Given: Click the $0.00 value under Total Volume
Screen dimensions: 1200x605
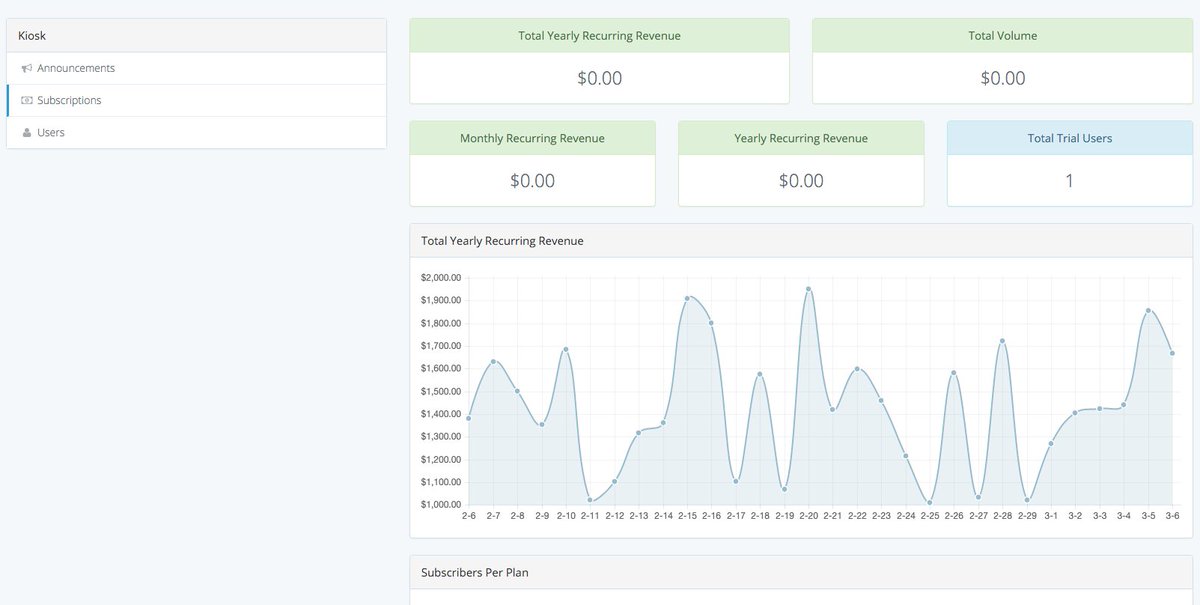Looking at the screenshot, I should (1002, 78).
